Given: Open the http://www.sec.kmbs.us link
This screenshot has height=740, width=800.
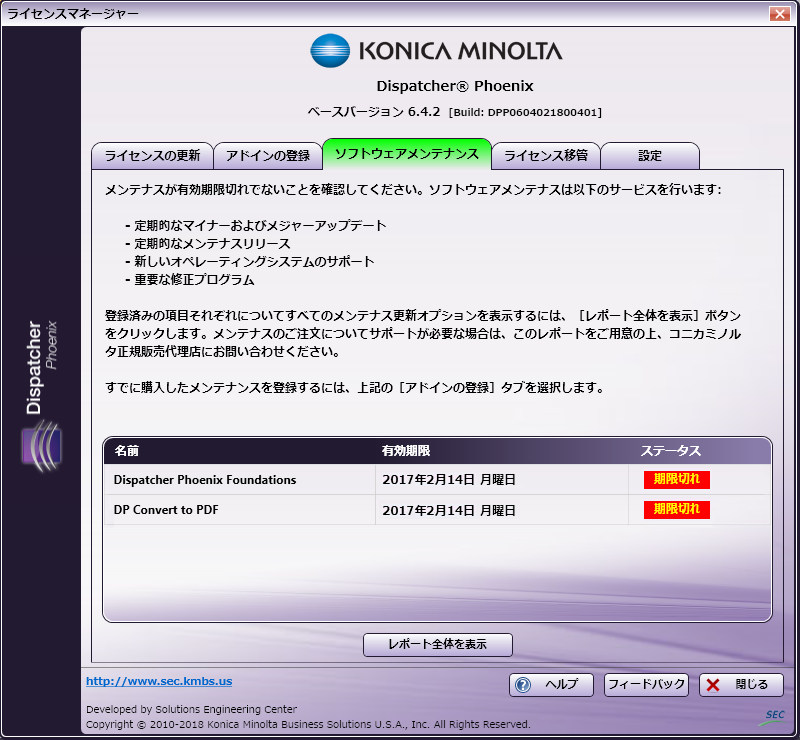Looking at the screenshot, I should (x=159, y=681).
